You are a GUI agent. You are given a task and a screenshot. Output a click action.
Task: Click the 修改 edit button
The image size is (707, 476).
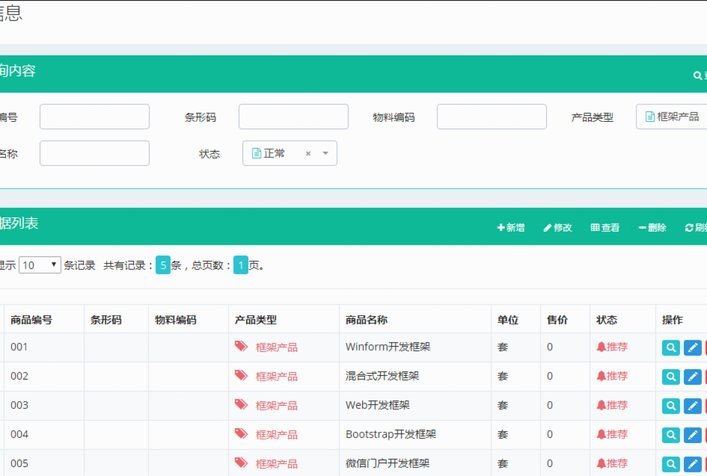558,228
